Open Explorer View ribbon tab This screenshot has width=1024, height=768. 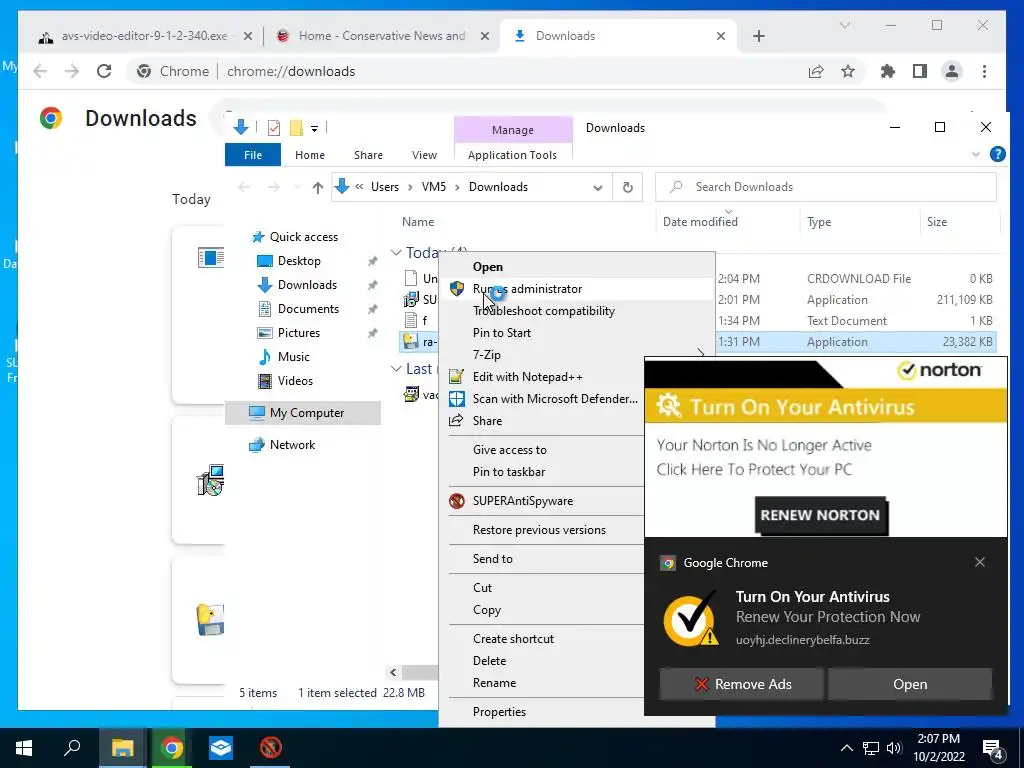pos(424,155)
